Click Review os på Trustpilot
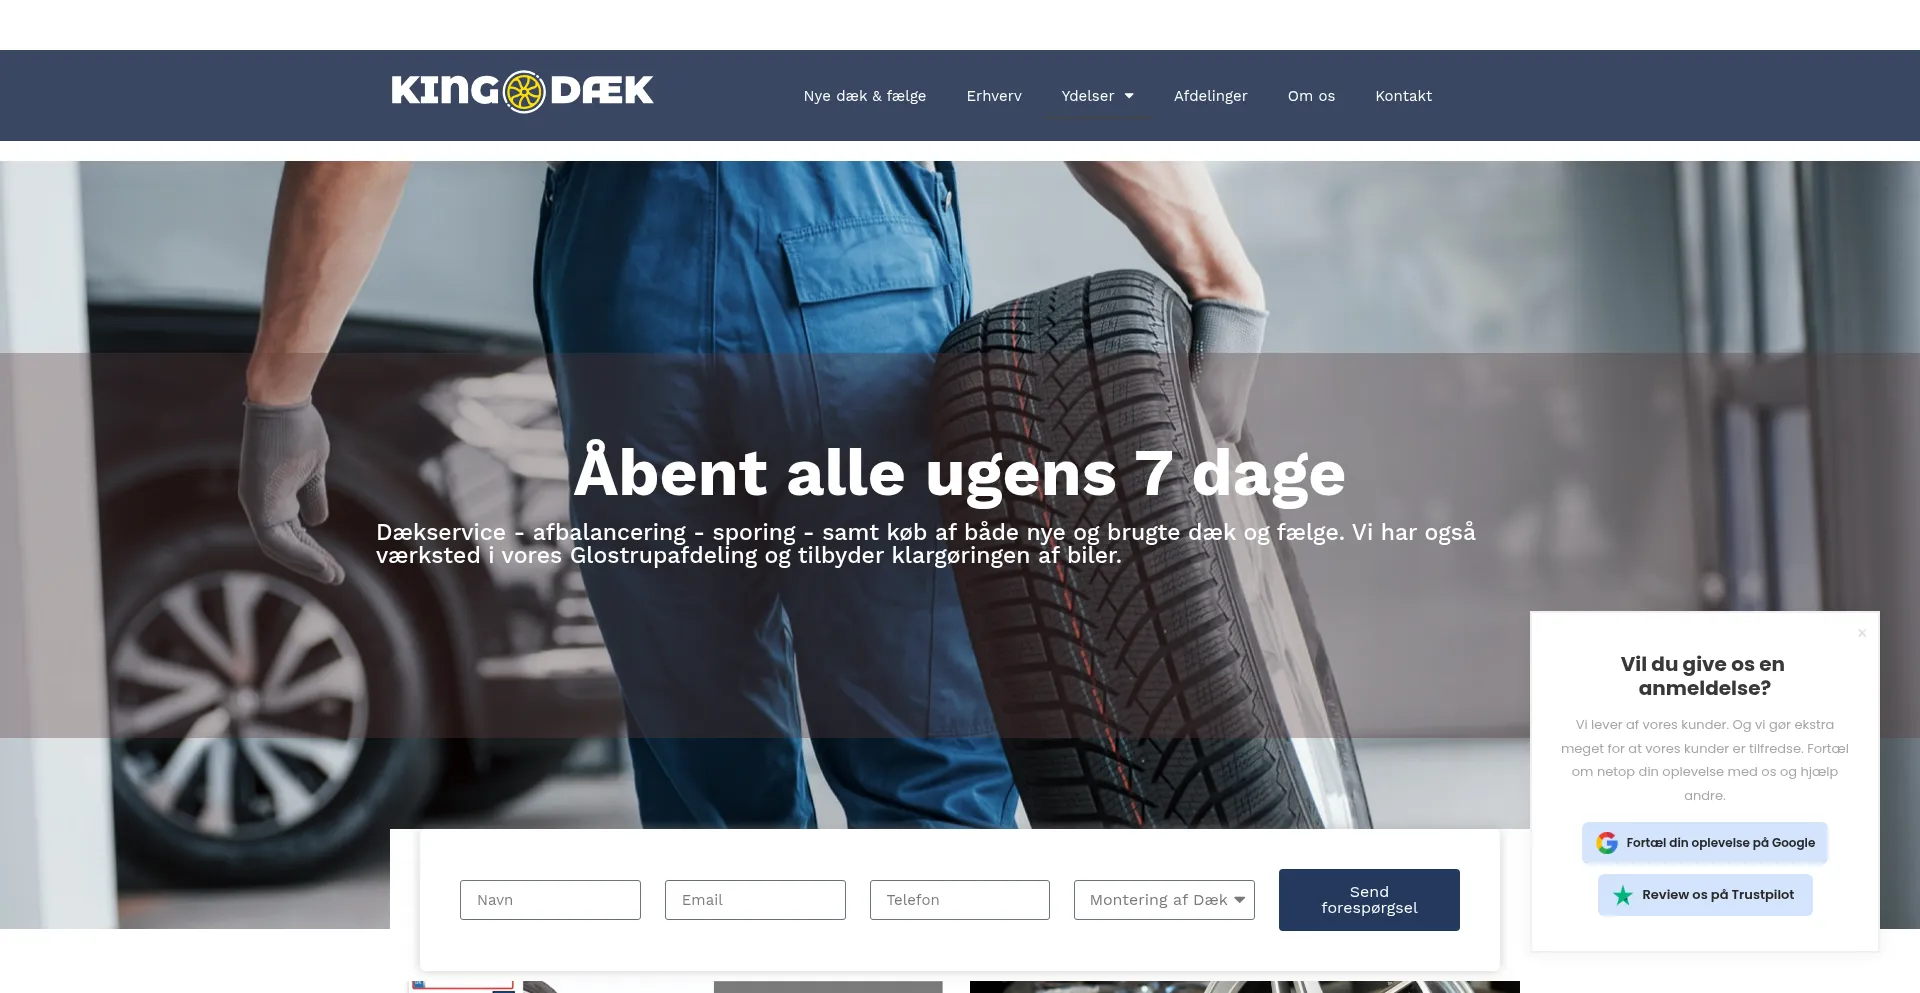This screenshot has width=1920, height=993. tap(1705, 895)
